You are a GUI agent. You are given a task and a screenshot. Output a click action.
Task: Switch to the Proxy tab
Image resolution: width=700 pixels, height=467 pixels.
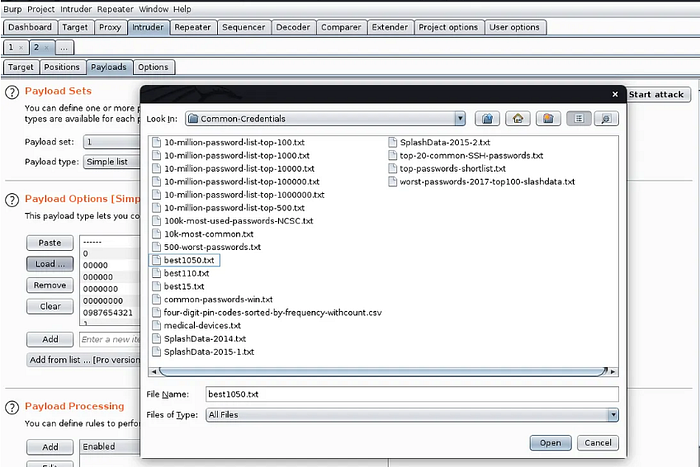click(x=110, y=27)
